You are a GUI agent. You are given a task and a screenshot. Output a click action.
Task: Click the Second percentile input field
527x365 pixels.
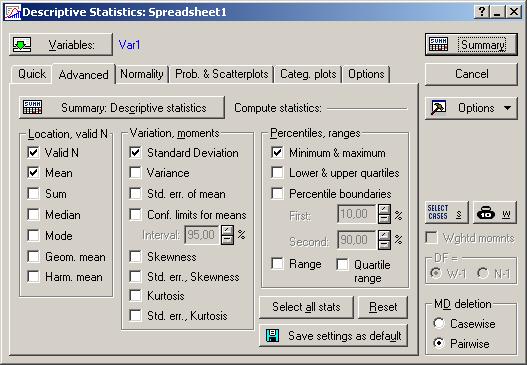[357, 240]
